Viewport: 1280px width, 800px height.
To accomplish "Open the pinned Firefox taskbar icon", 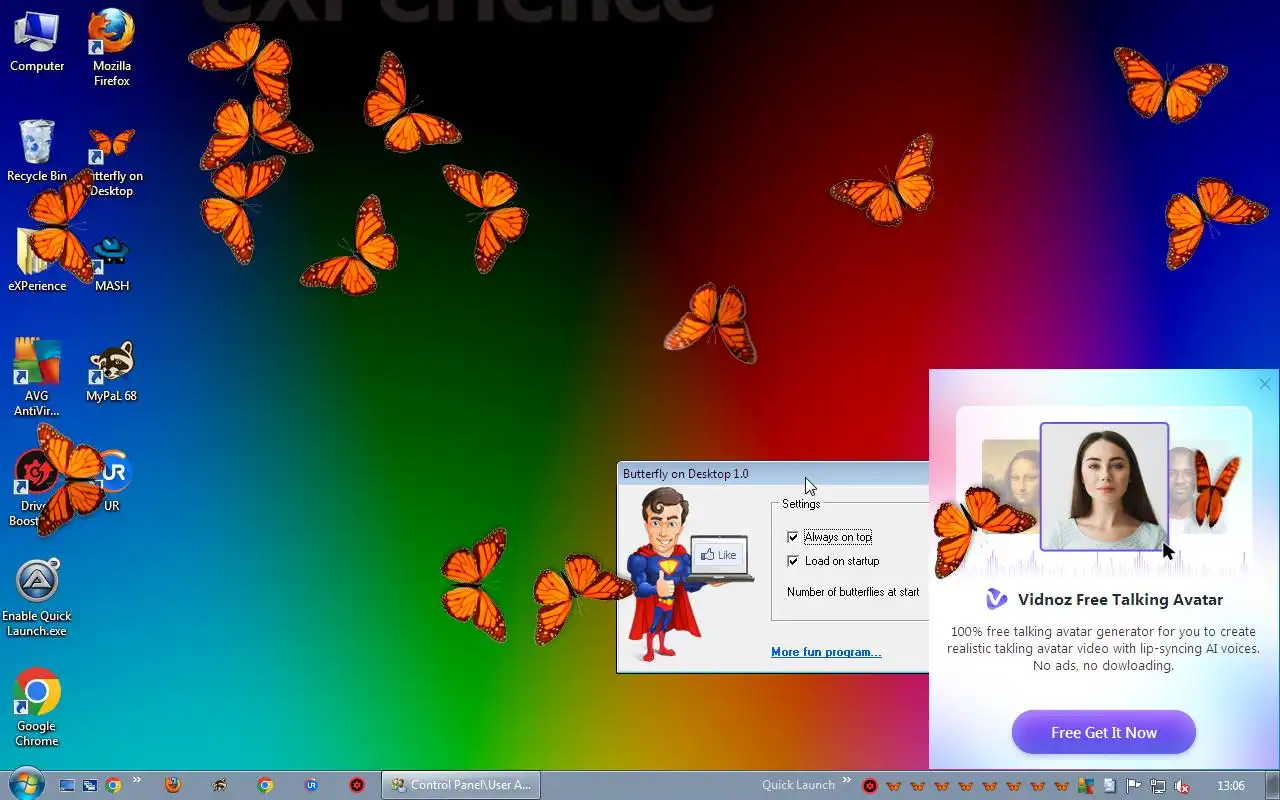I will pyautogui.click(x=173, y=785).
